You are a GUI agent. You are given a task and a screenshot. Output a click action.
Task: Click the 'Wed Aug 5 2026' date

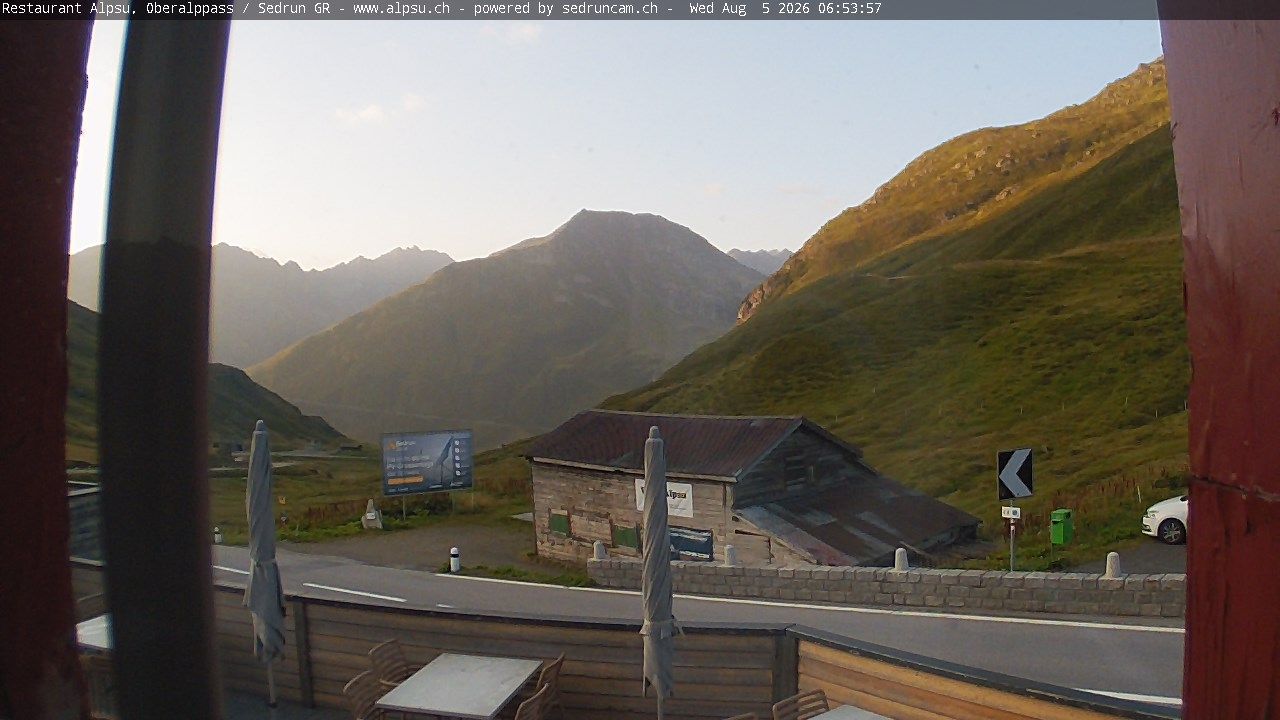click(x=749, y=9)
